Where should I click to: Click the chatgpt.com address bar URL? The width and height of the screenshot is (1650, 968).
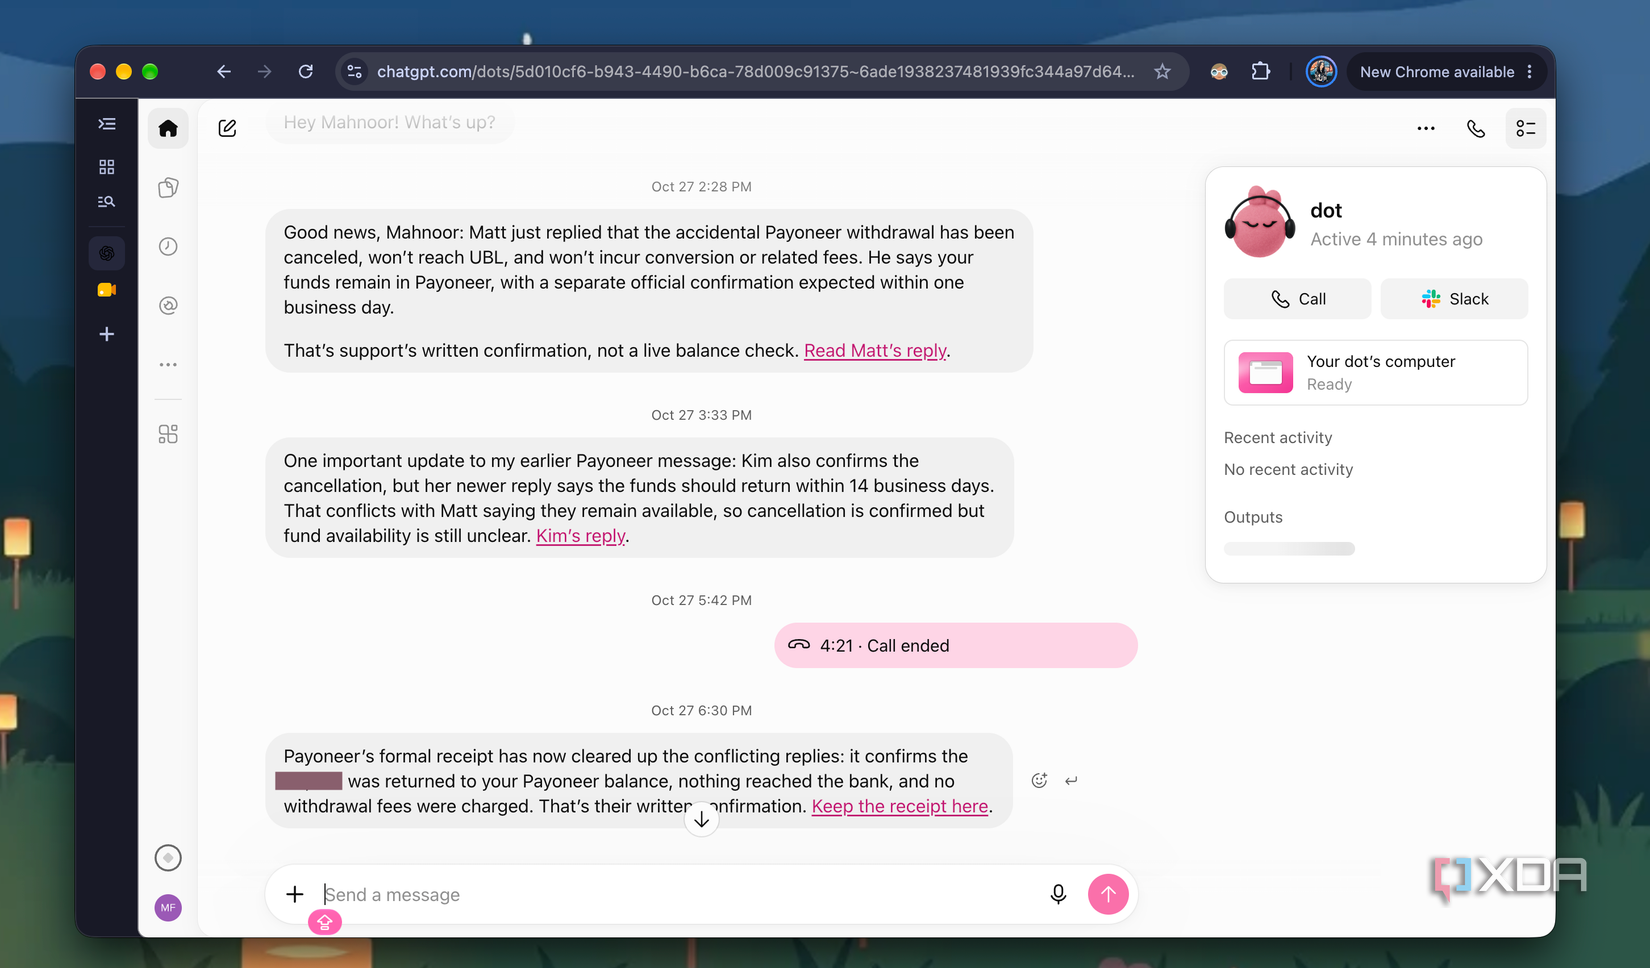click(755, 72)
